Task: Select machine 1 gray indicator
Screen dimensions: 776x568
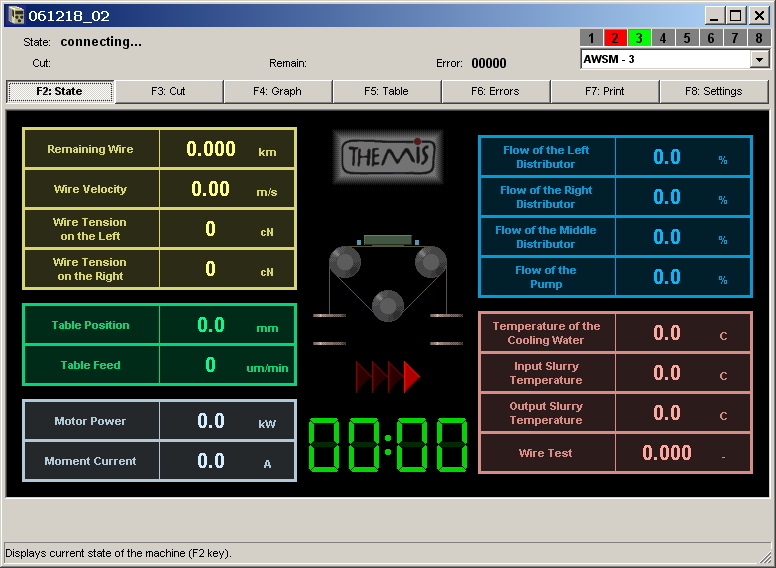Action: (590, 38)
